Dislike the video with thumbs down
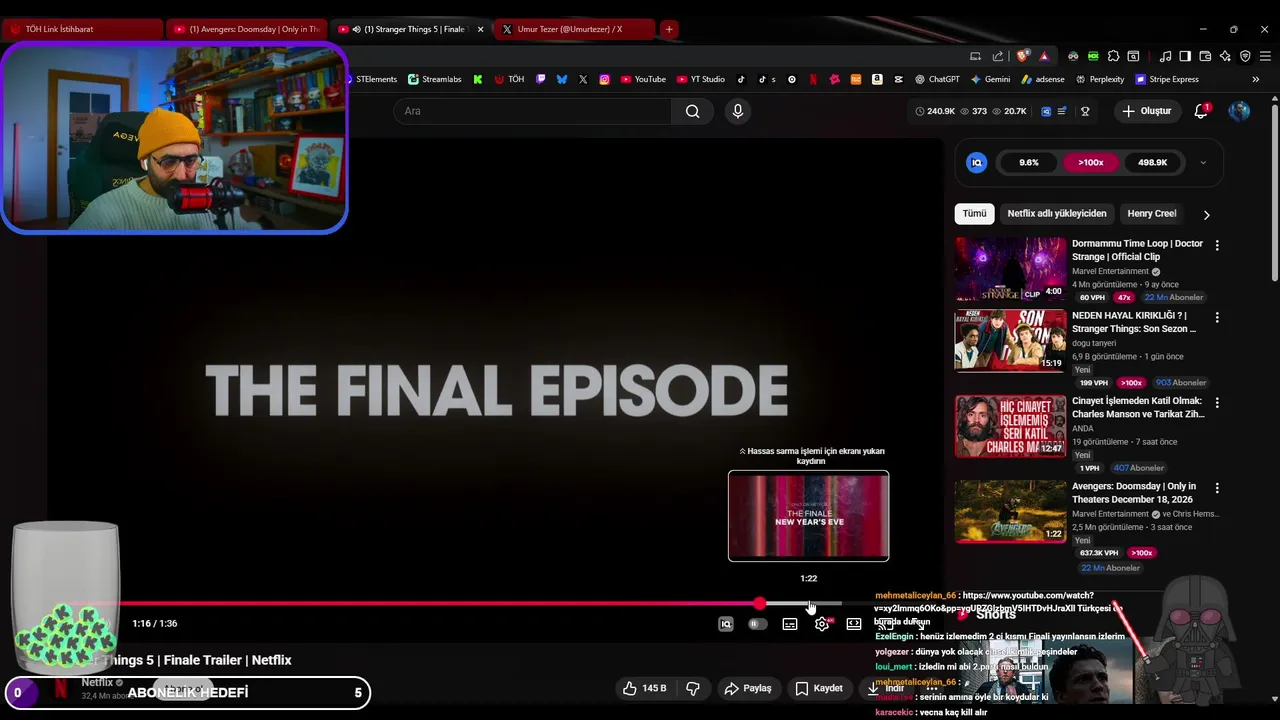The image size is (1280, 720). [692, 688]
